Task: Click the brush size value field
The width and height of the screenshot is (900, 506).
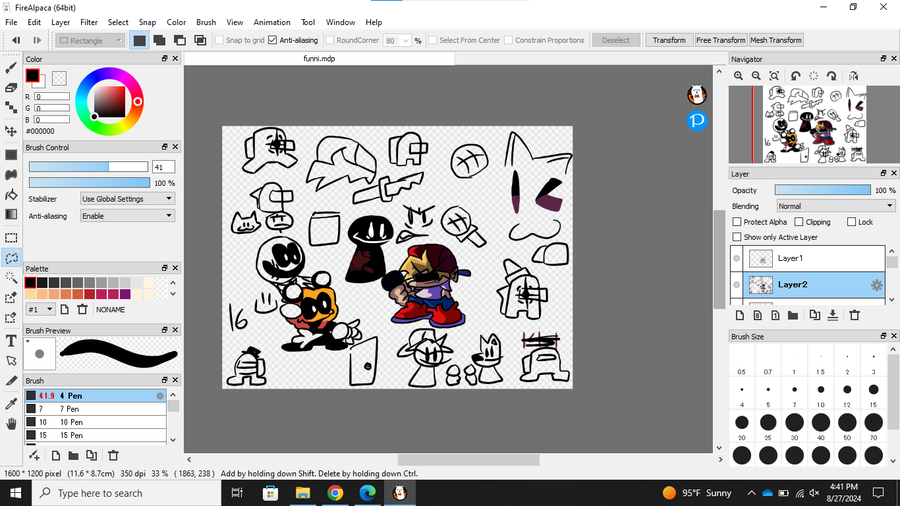Action: pyautogui.click(x=164, y=167)
